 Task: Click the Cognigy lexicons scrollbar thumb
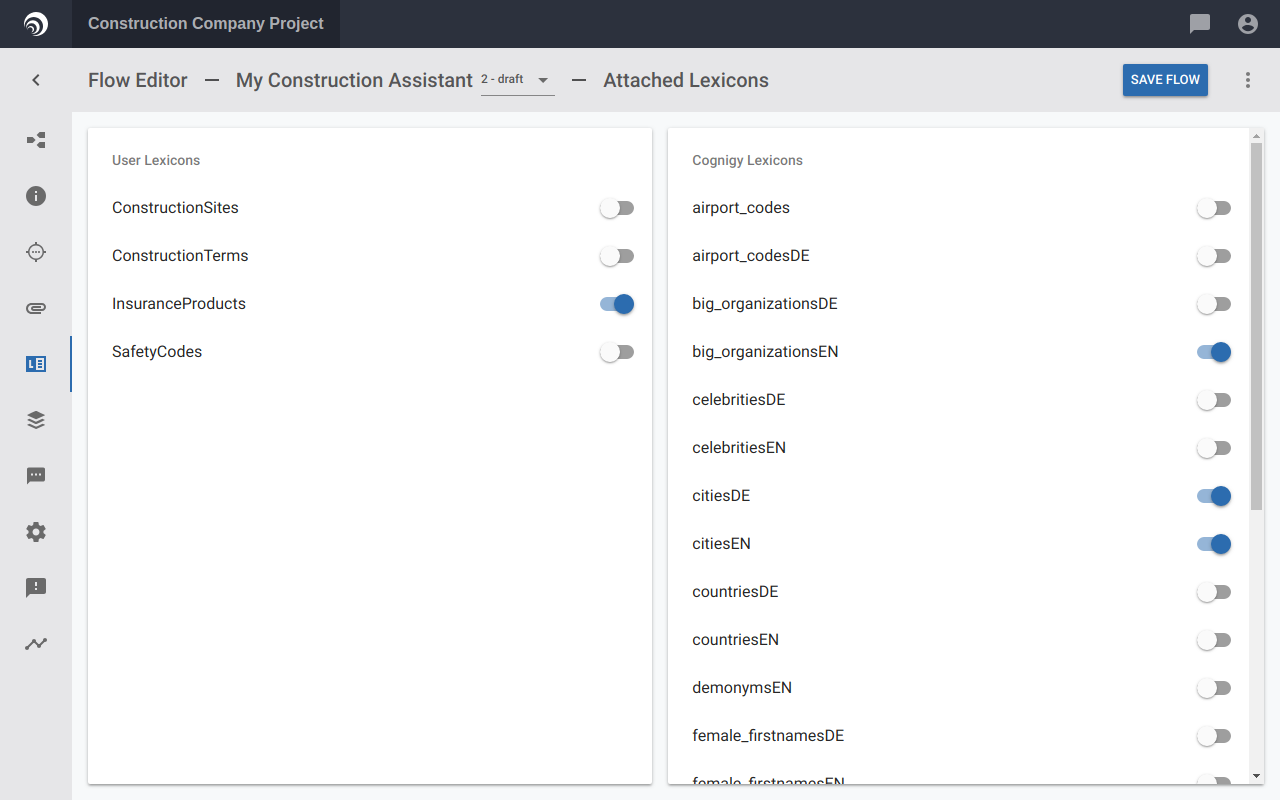(x=1257, y=326)
